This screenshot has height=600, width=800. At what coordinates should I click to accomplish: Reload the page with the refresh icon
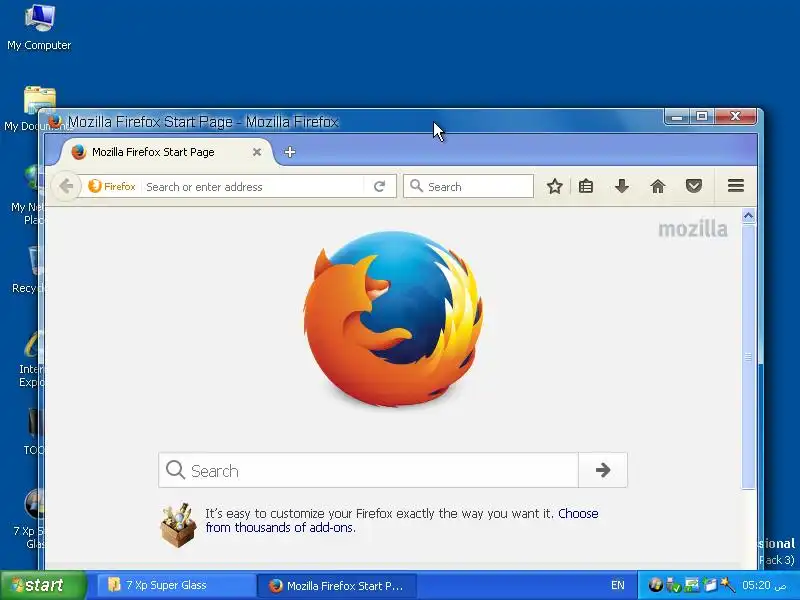(379, 187)
